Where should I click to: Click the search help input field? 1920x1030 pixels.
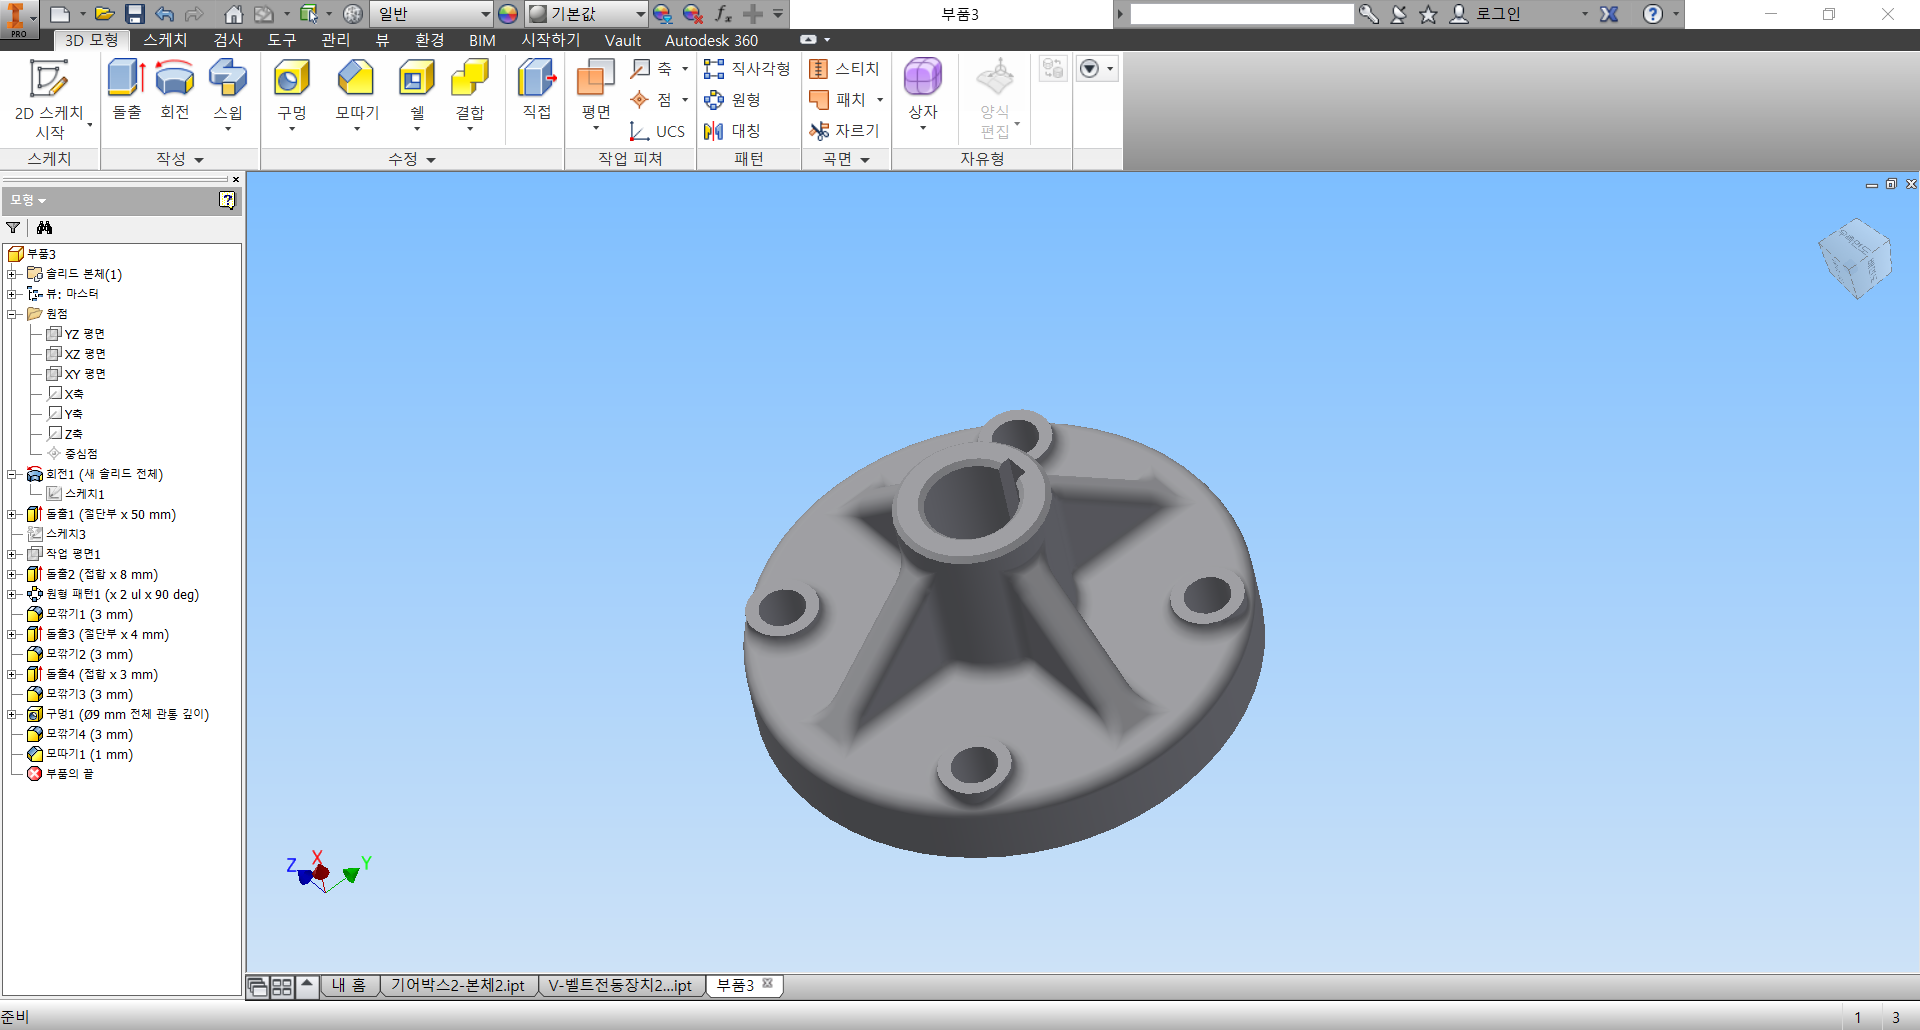pos(1242,14)
